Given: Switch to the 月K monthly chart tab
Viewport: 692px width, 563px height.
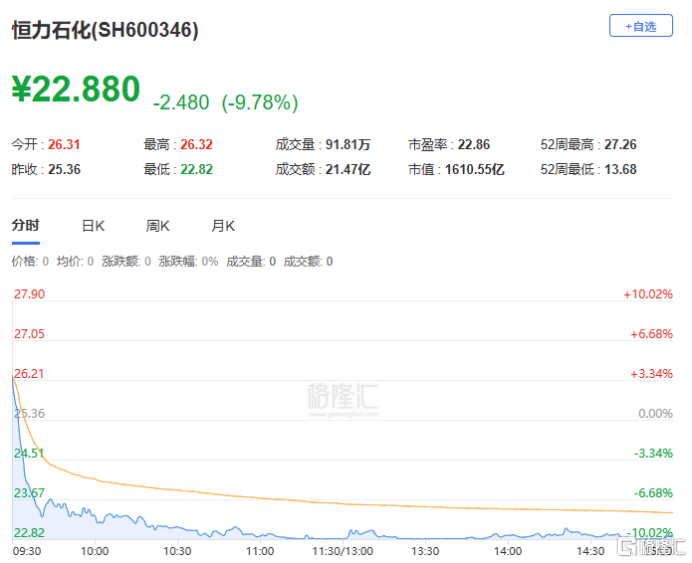Looking at the screenshot, I should [222, 226].
